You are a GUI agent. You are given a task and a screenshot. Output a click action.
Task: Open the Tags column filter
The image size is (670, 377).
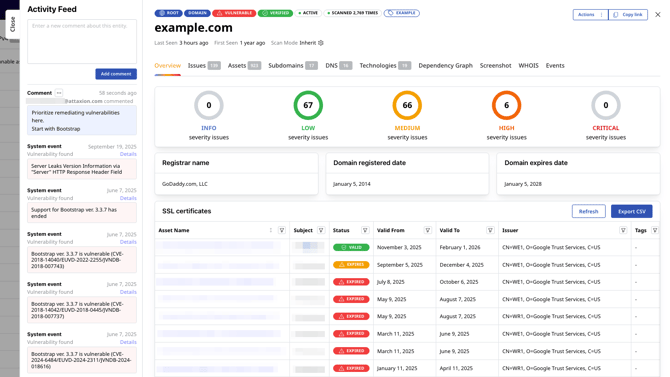click(655, 230)
